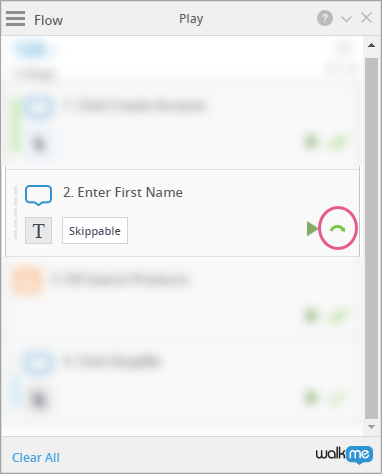The image size is (382, 474).
Task: Click the vertical scrollbar thumb
Action: point(371,238)
